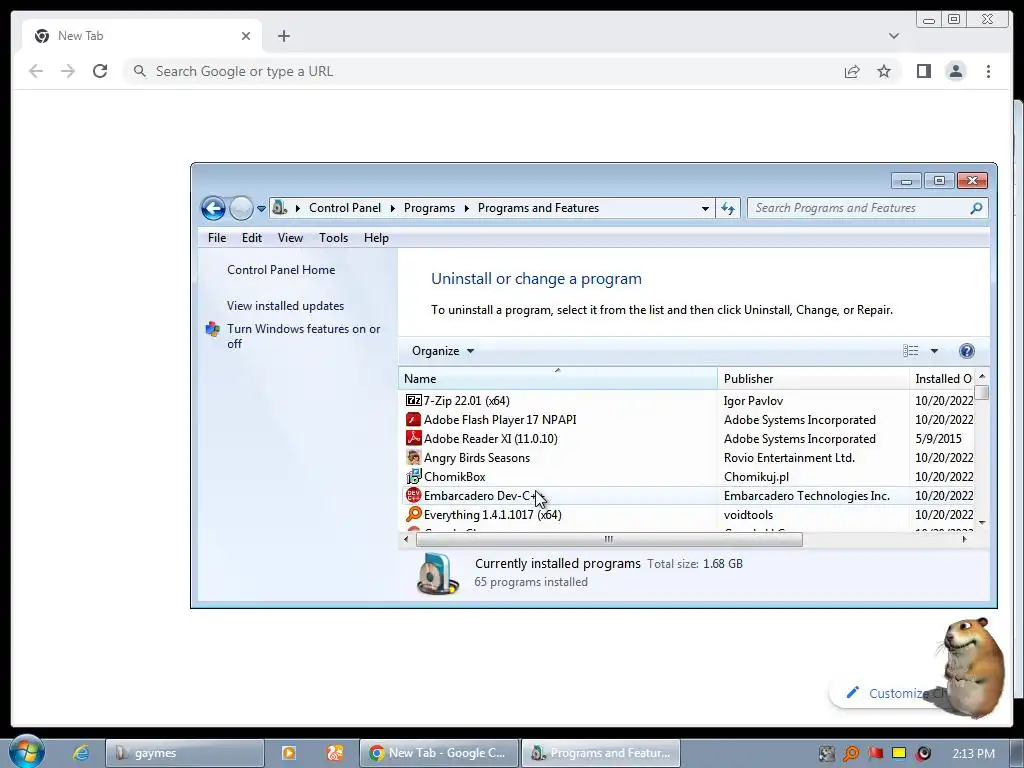Click the yellow tray icon

pos(899,753)
